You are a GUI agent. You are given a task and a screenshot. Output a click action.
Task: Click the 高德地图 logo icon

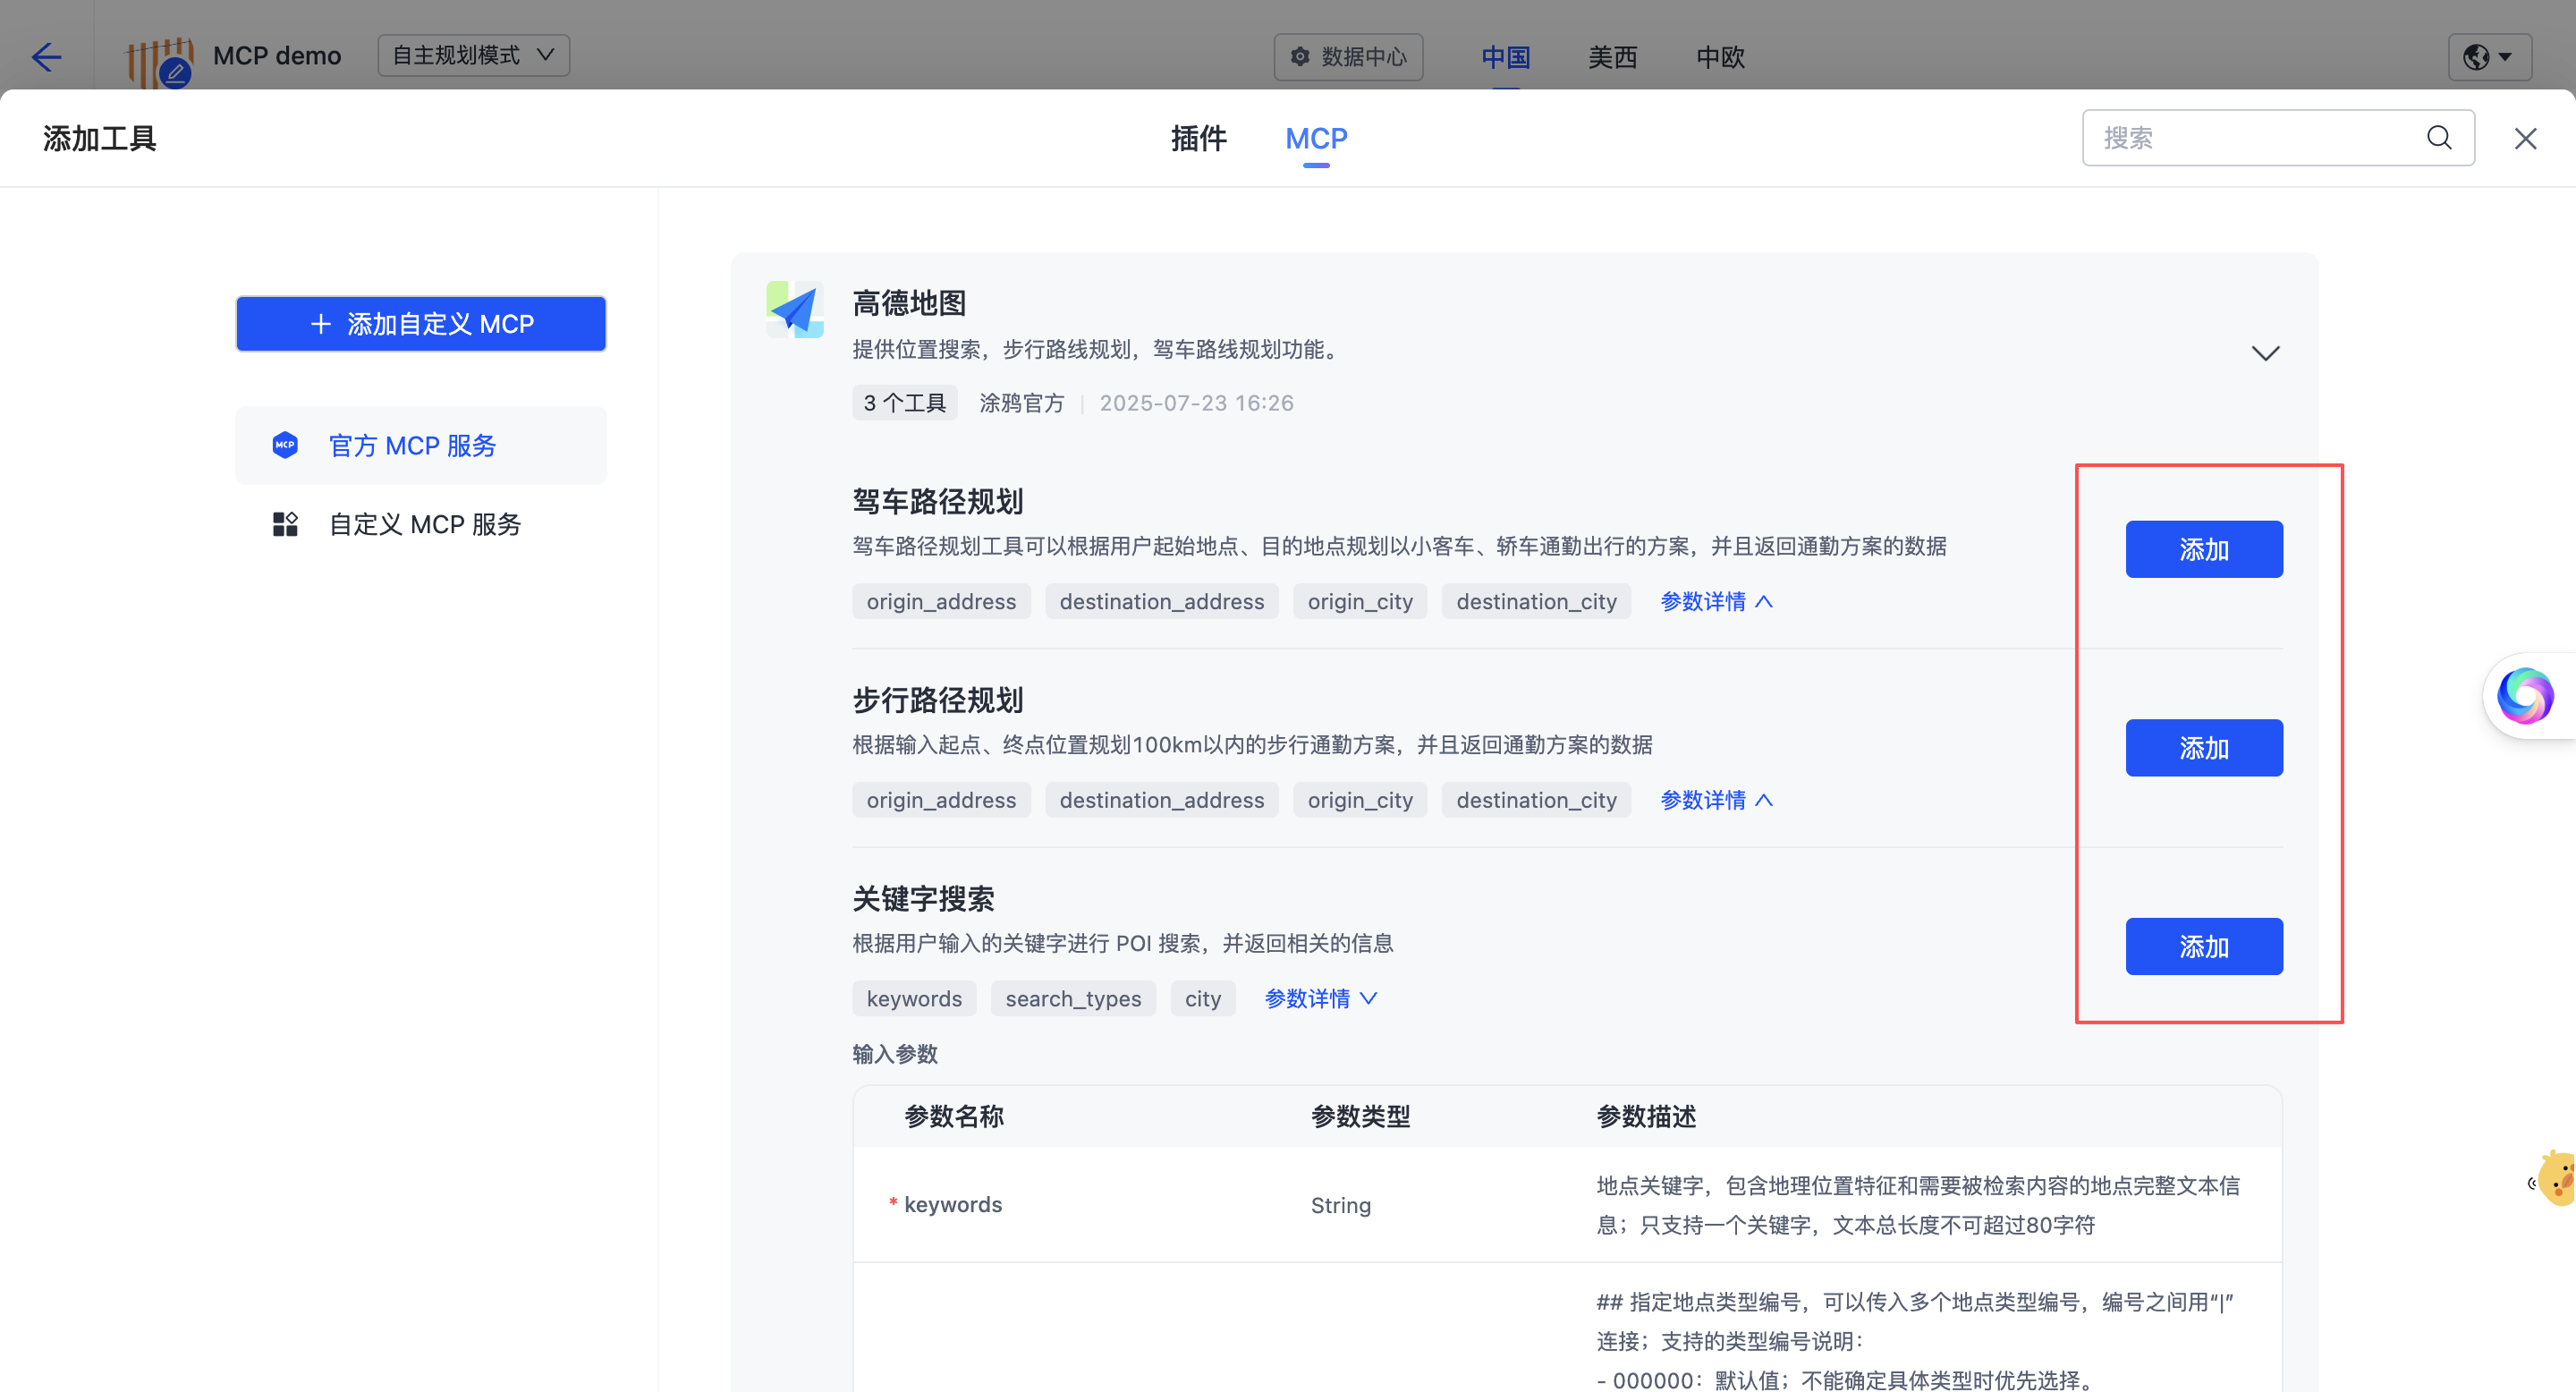(x=795, y=309)
